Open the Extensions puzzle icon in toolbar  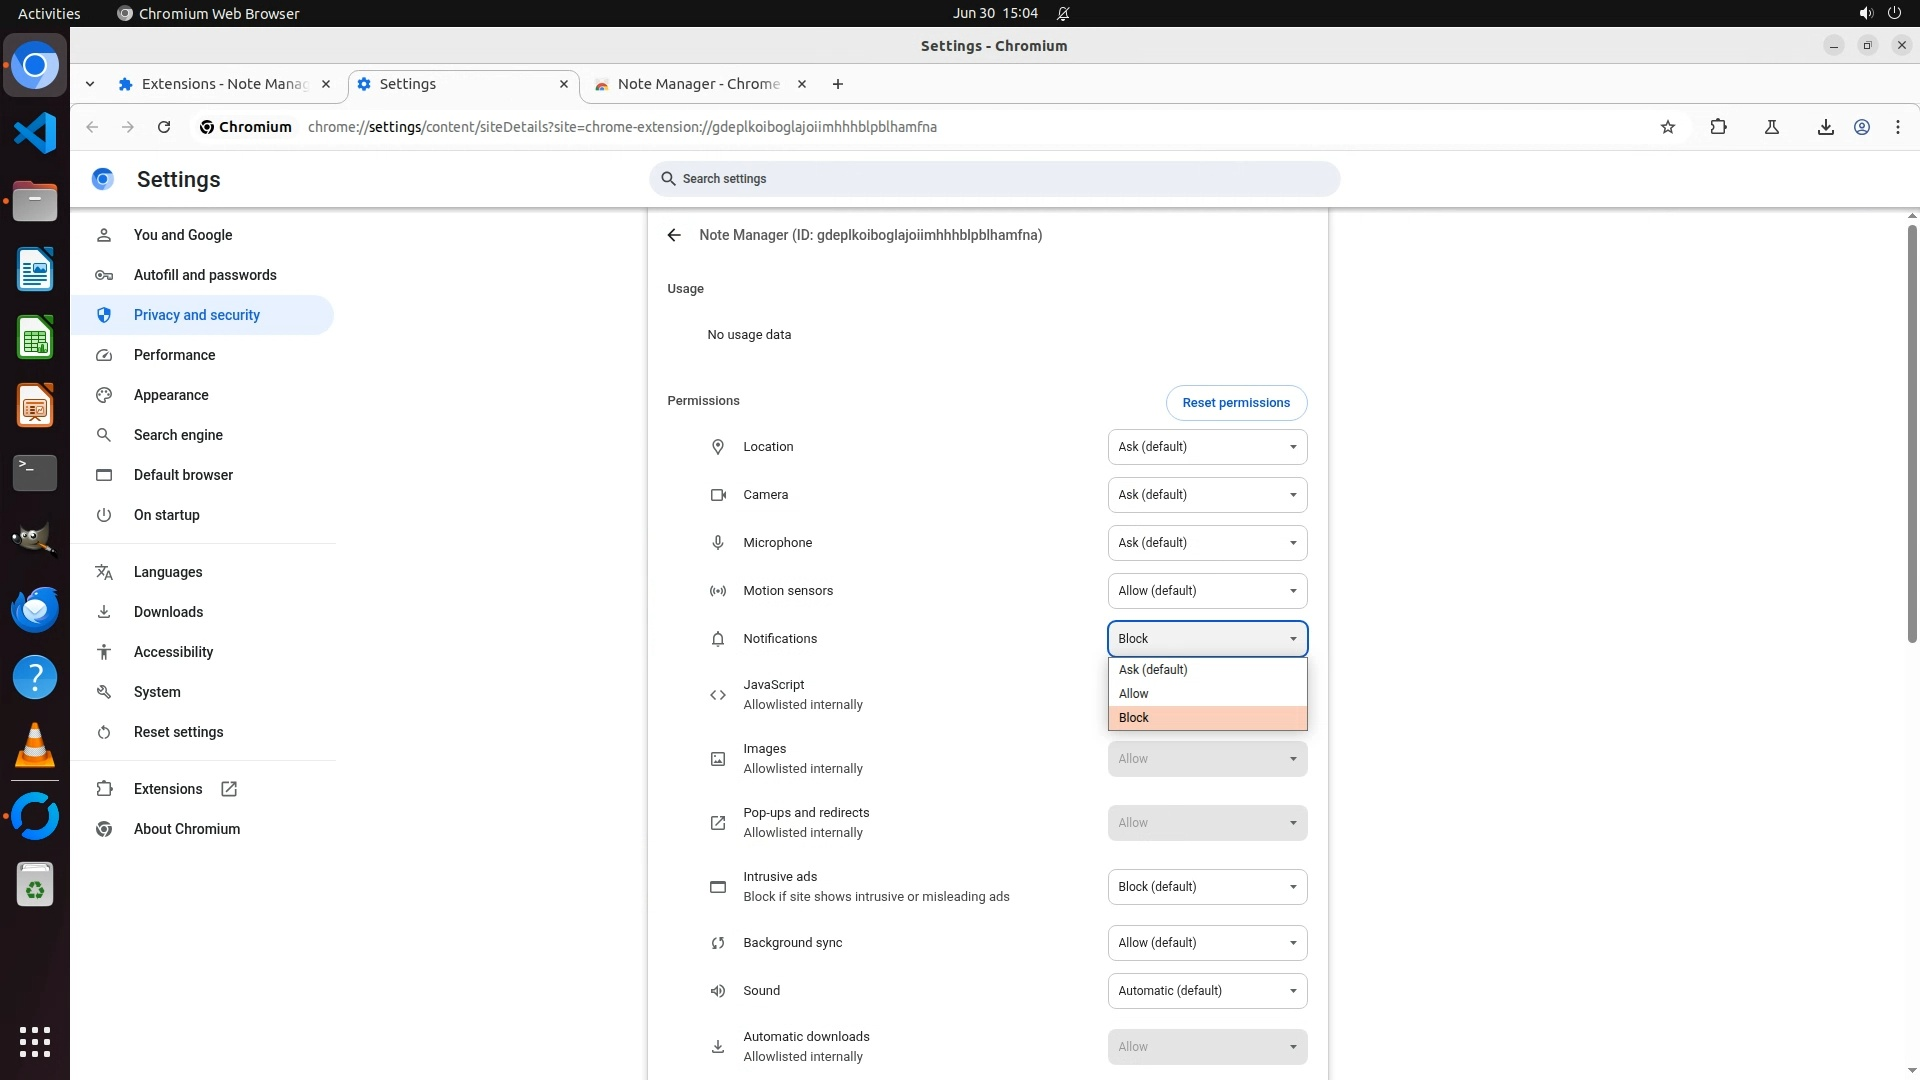(x=1718, y=127)
